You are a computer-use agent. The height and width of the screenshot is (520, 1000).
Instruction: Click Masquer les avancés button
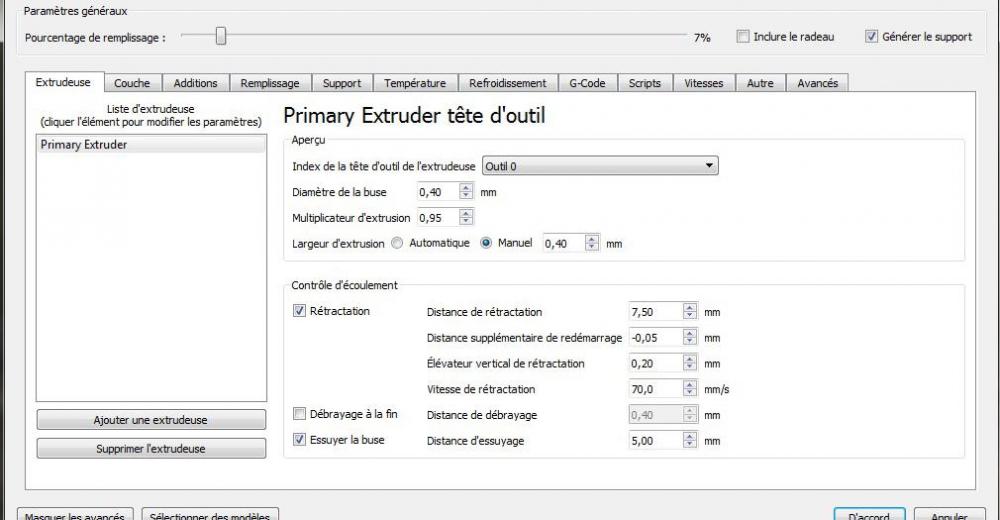point(75,514)
